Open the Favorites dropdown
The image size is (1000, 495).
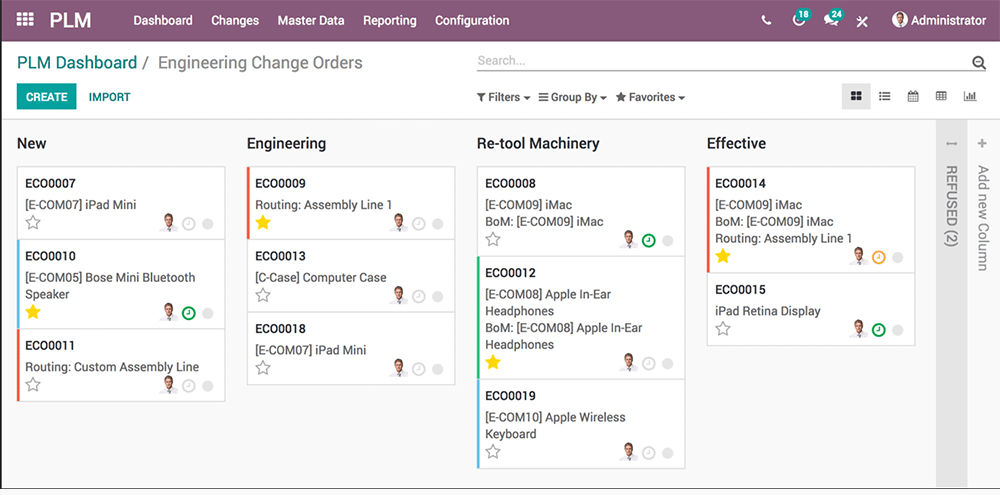pyautogui.click(x=650, y=98)
